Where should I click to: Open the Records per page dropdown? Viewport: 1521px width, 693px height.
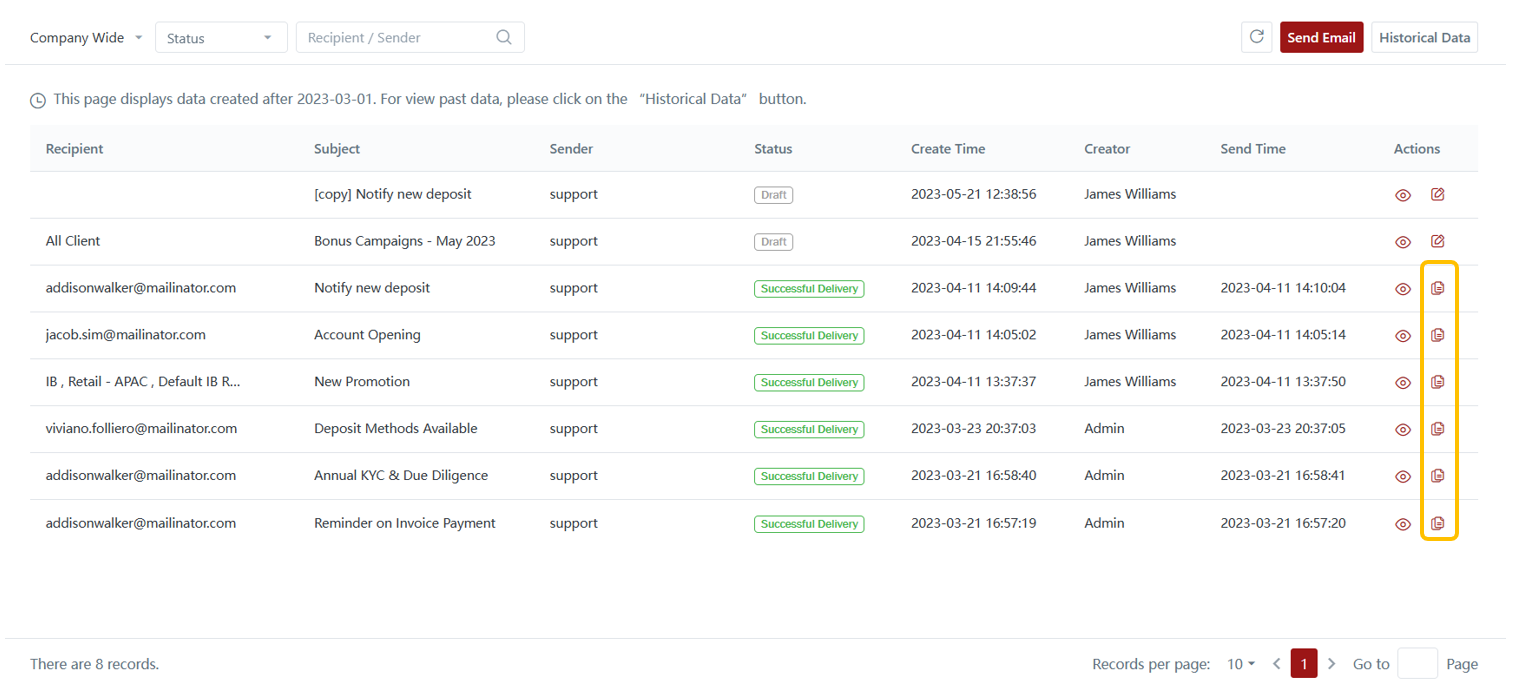pyautogui.click(x=1241, y=664)
